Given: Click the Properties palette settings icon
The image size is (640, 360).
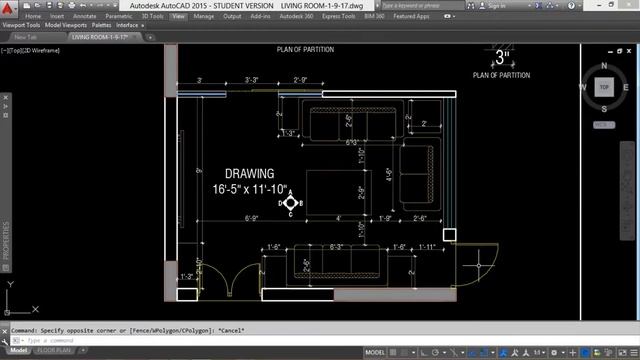Looking at the screenshot, I should pos(6,116).
